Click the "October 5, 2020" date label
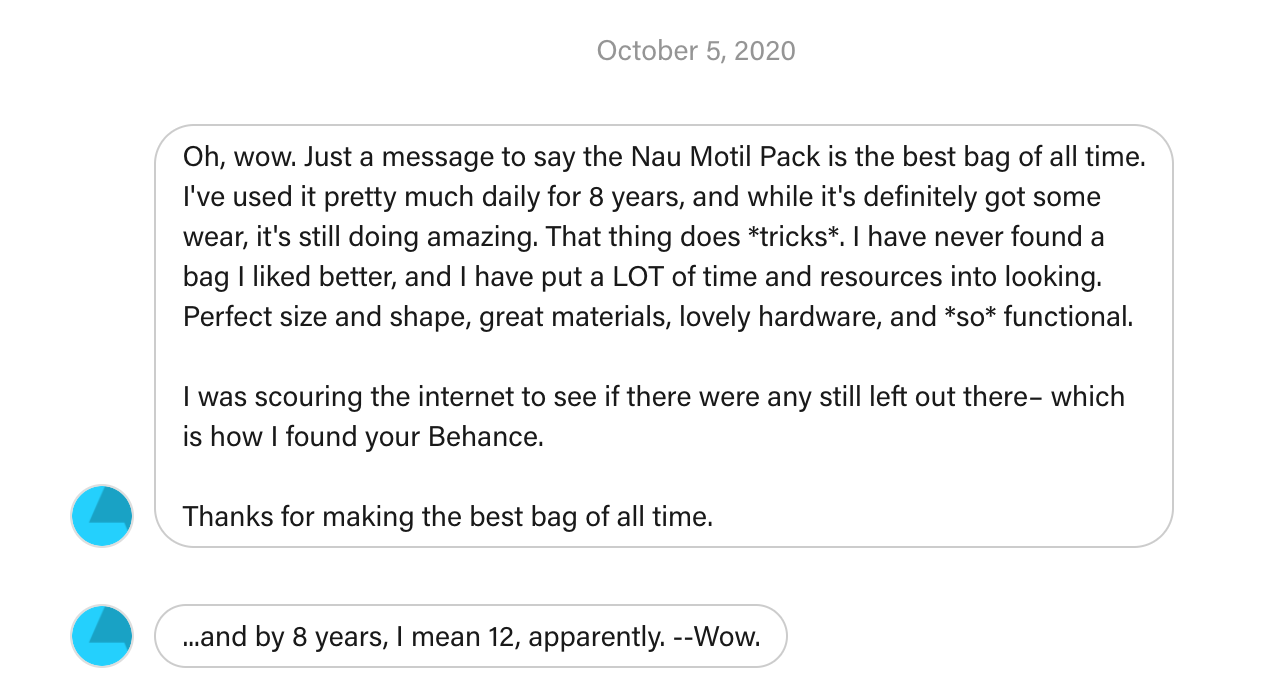This screenshot has width=1266, height=696. (696, 50)
